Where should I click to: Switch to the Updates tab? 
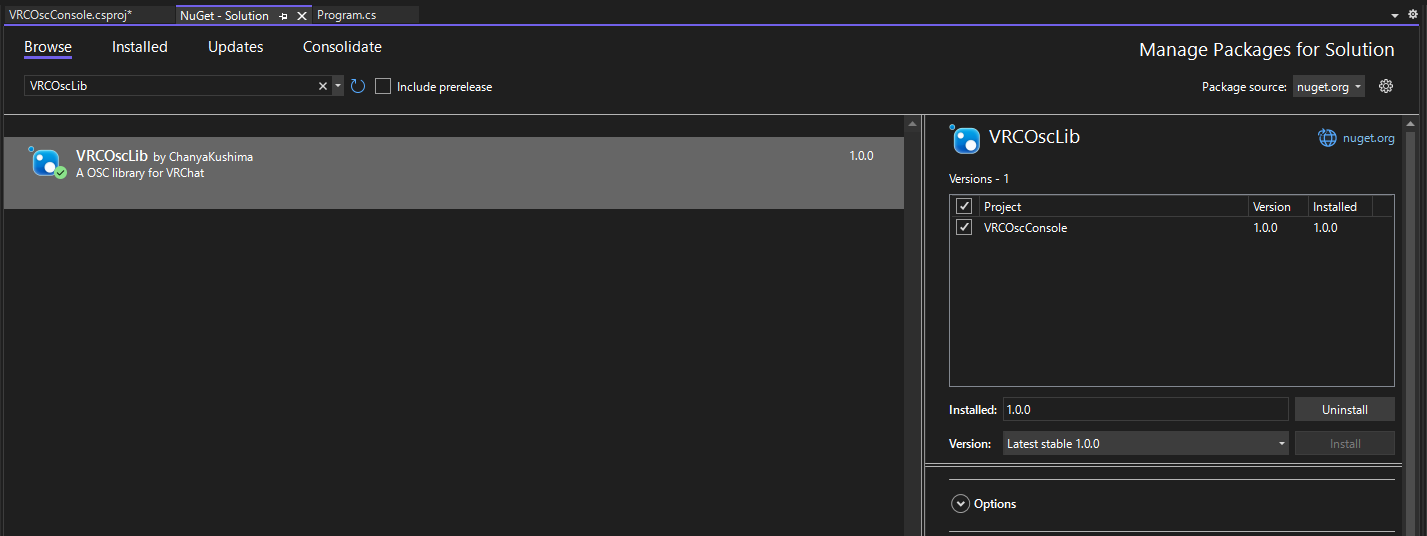pyautogui.click(x=236, y=47)
